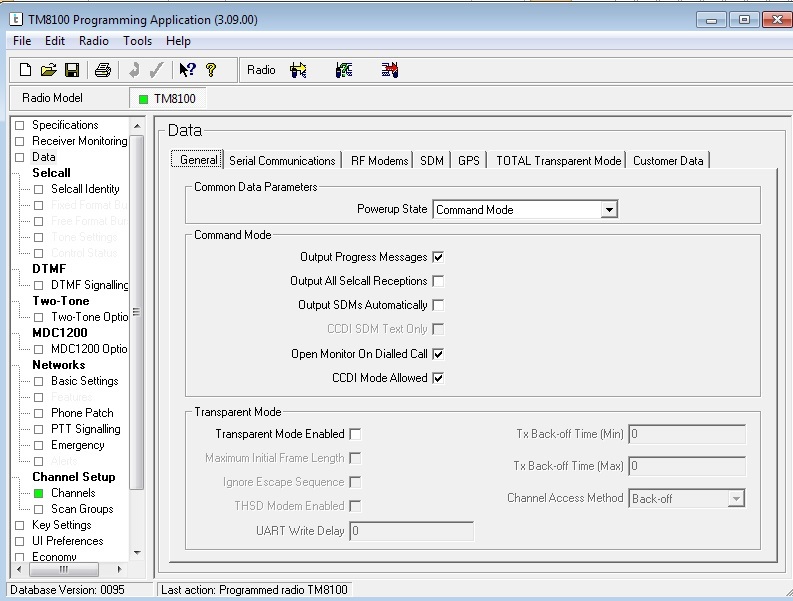Toggle CCDI Mode Allowed checkbox

[x=438, y=378]
